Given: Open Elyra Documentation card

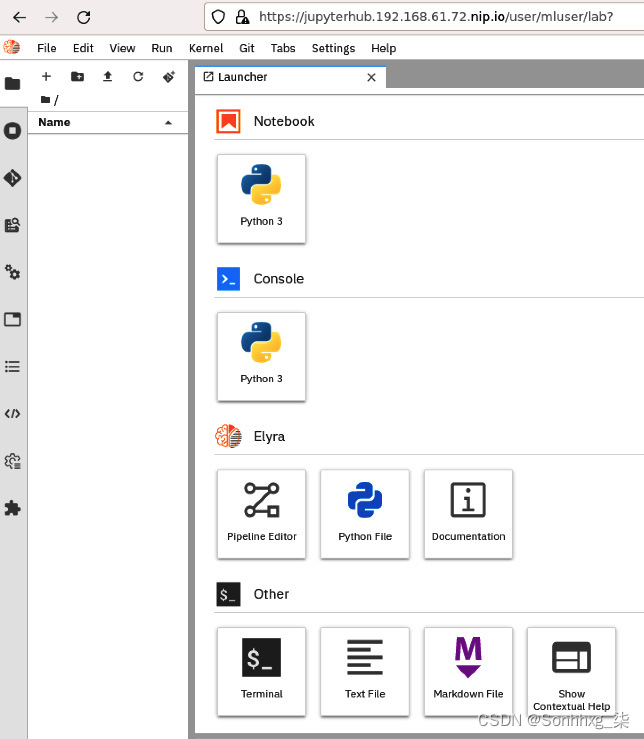Looking at the screenshot, I should 468,514.
